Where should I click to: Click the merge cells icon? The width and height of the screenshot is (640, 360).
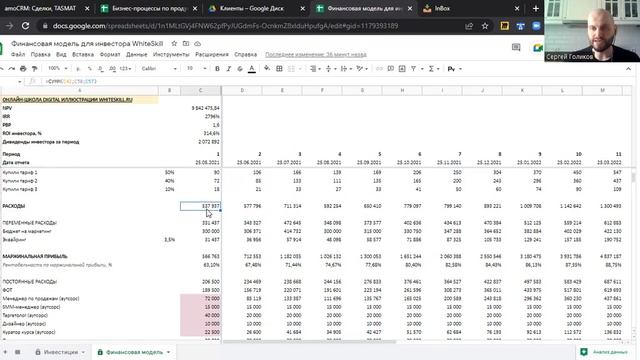[291, 69]
